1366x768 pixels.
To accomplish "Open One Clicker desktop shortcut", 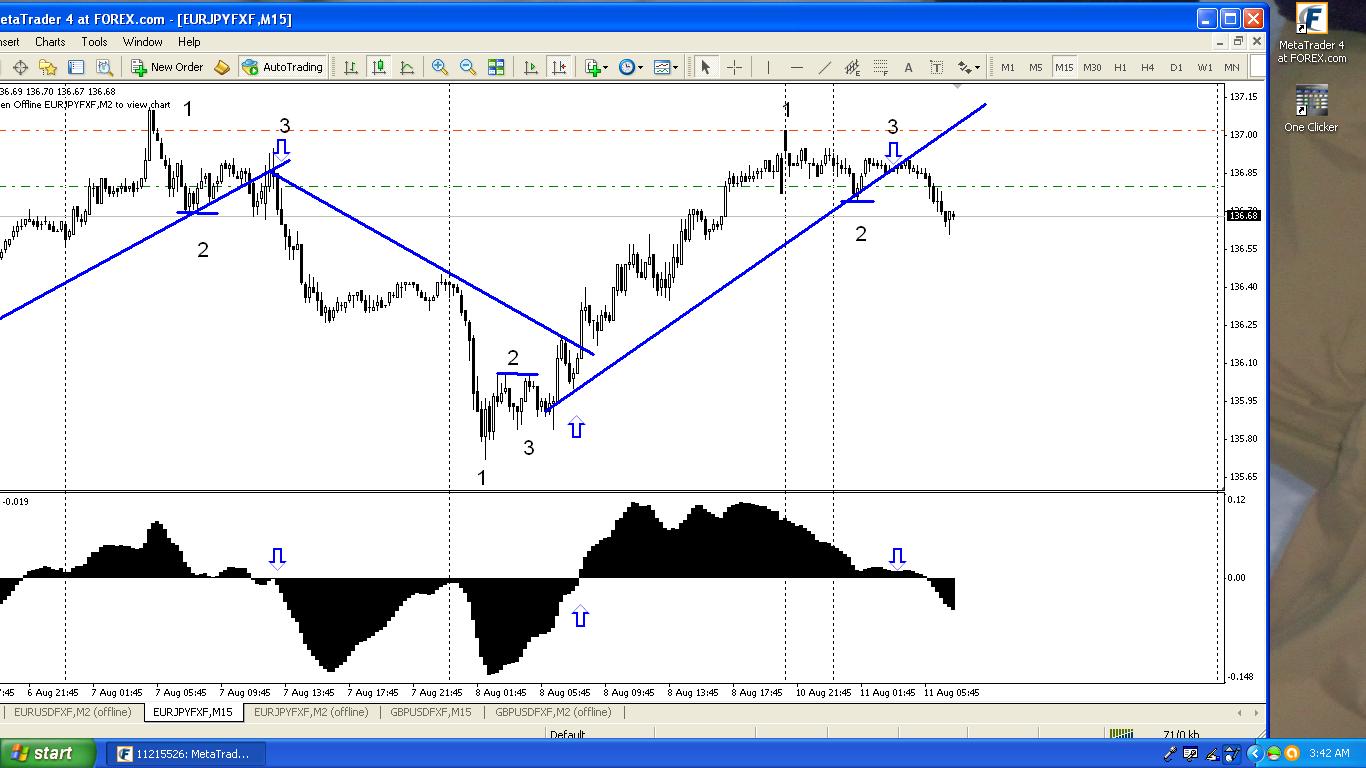I will point(1311,109).
